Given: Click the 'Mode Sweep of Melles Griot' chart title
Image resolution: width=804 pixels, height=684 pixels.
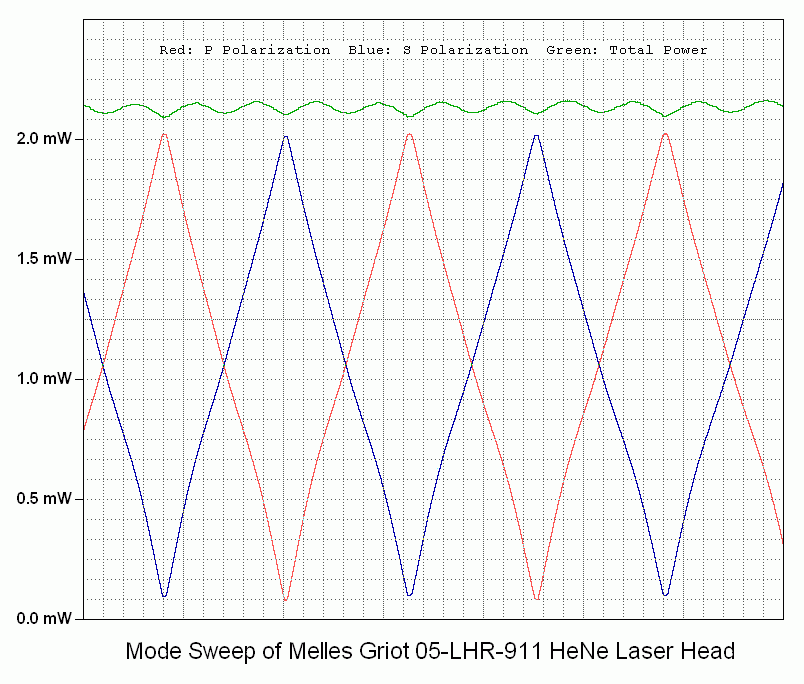Looking at the screenshot, I should coord(430,652).
